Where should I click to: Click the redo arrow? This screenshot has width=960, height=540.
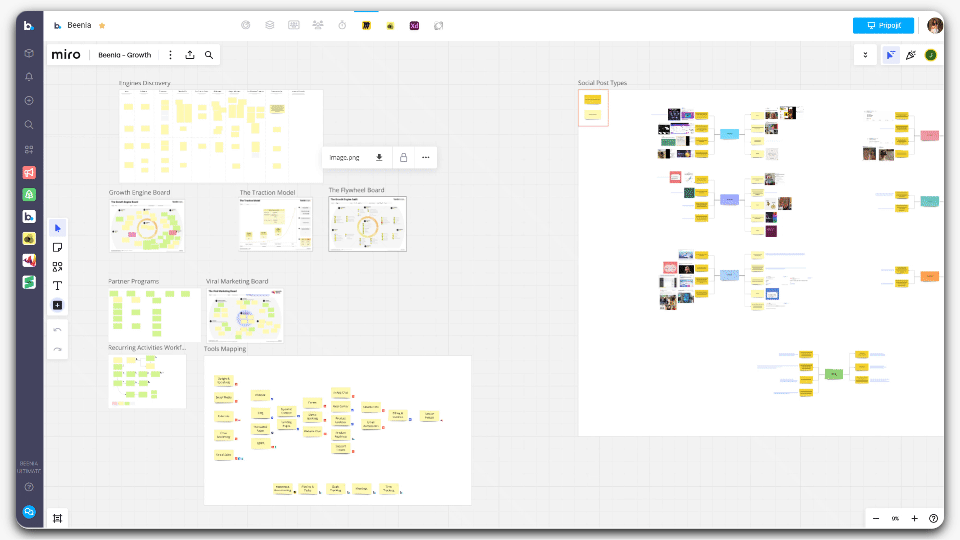(x=57, y=348)
